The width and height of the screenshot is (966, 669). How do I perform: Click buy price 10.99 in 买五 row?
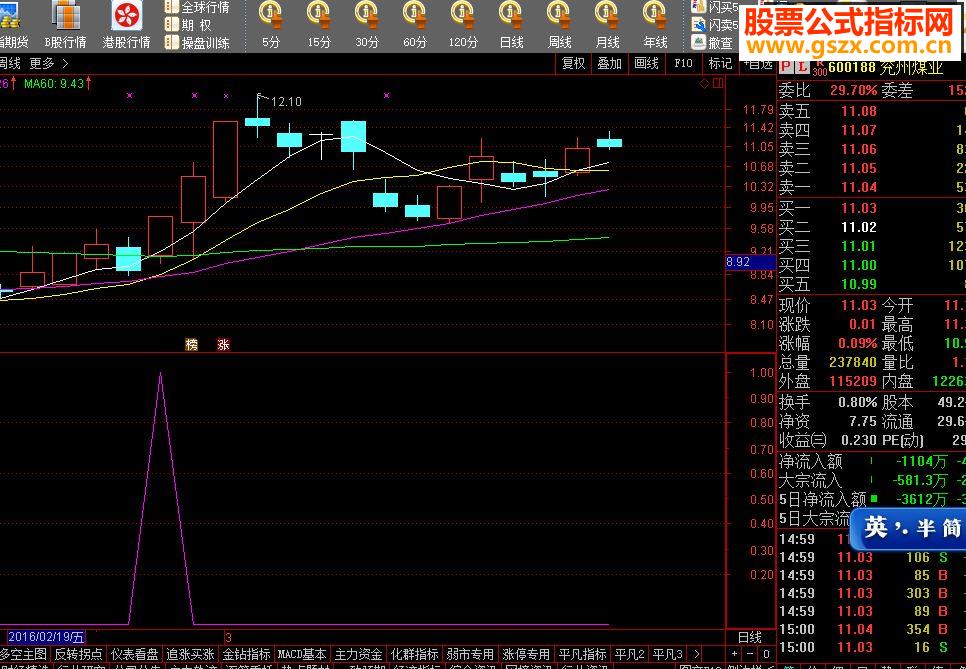click(859, 284)
